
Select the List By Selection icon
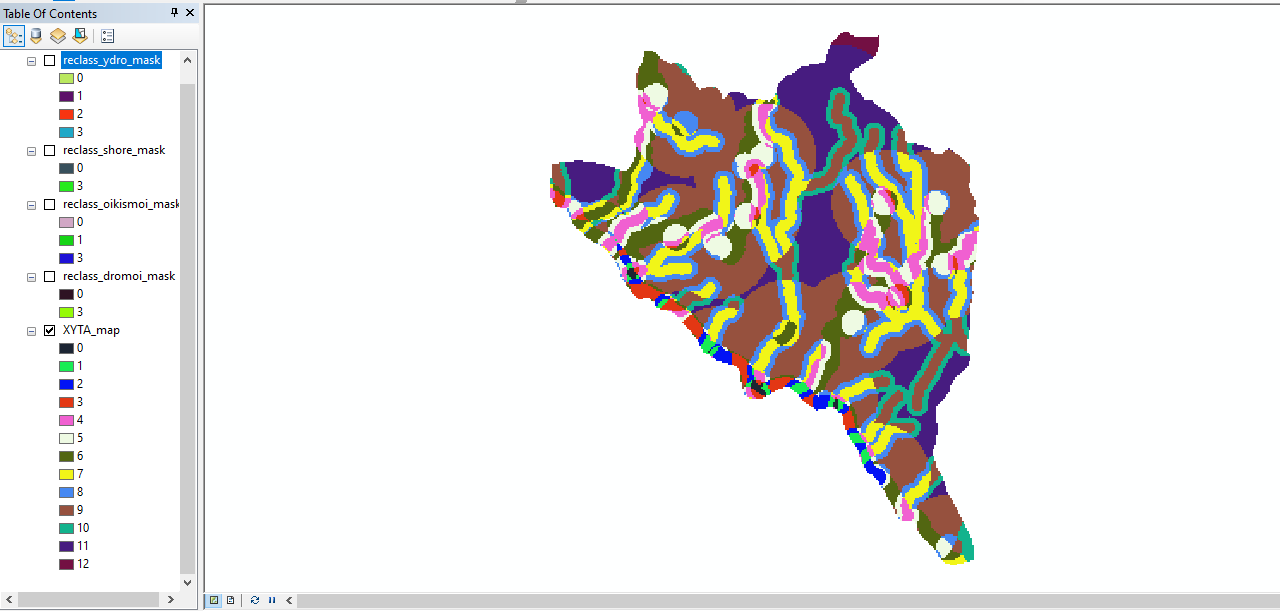(x=79, y=36)
